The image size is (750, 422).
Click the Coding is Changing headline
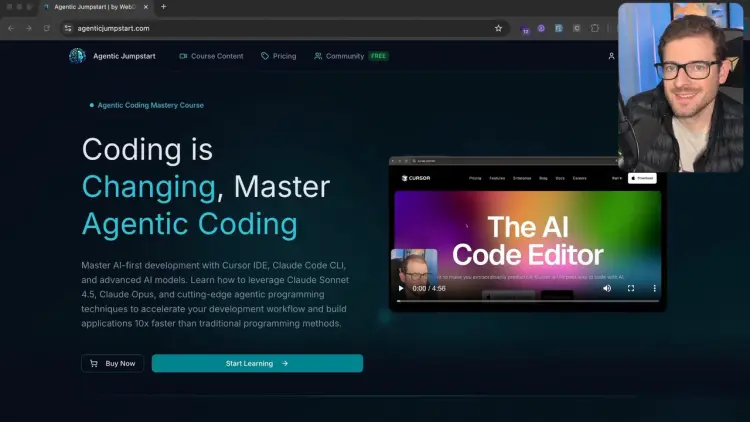point(206,186)
